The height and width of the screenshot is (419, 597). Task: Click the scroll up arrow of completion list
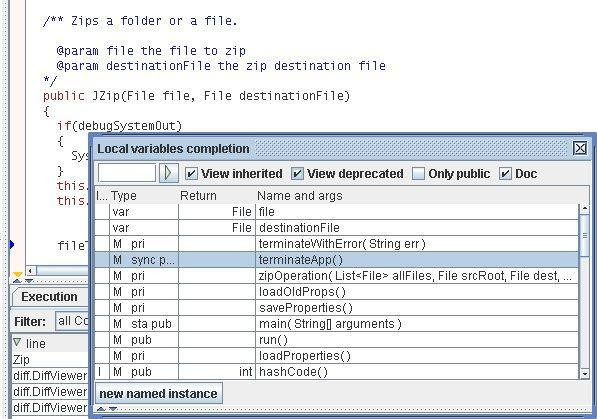(x=584, y=209)
